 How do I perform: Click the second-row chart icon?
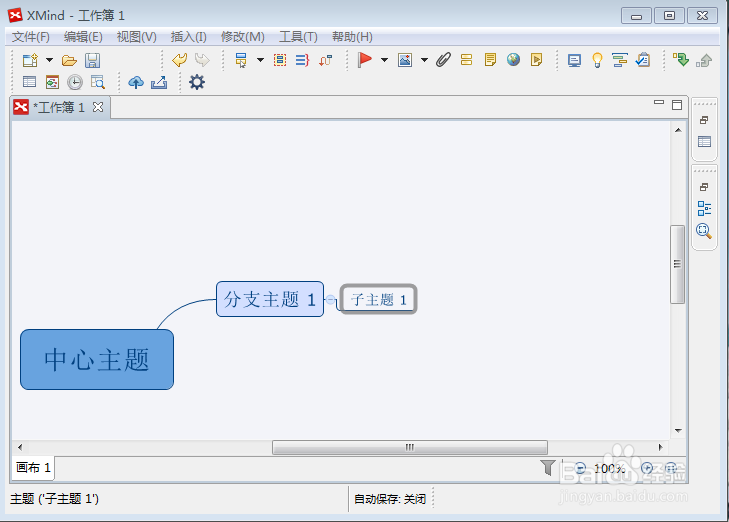pyautogui.click(x=52, y=83)
